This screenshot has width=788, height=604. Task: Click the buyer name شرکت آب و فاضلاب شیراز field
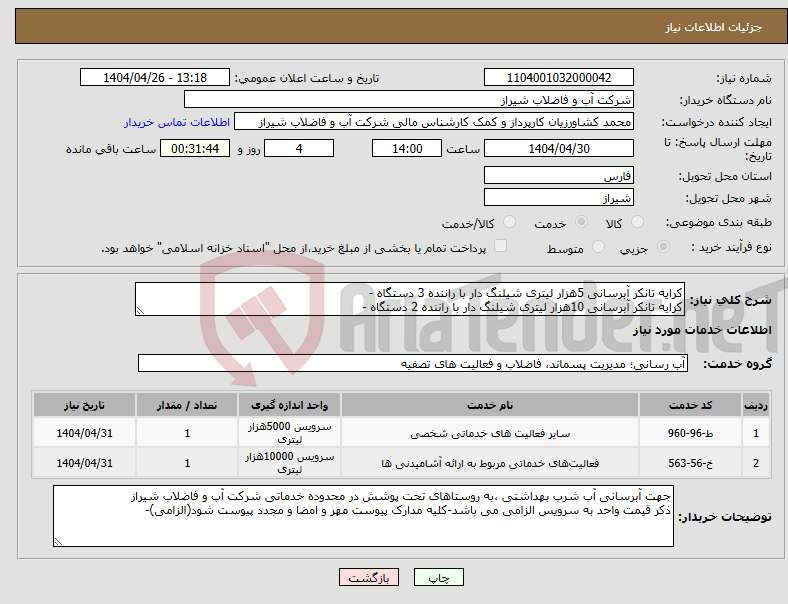point(409,99)
